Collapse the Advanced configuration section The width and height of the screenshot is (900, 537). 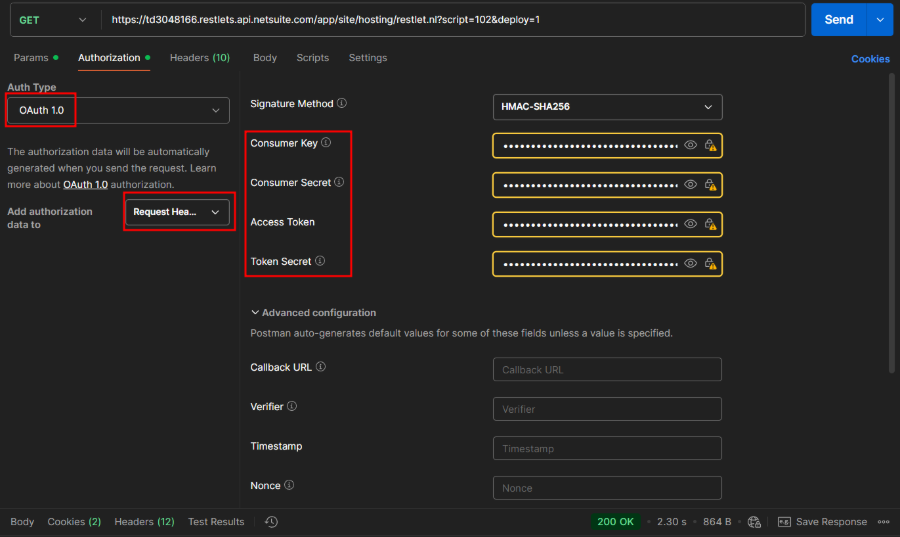pos(313,313)
